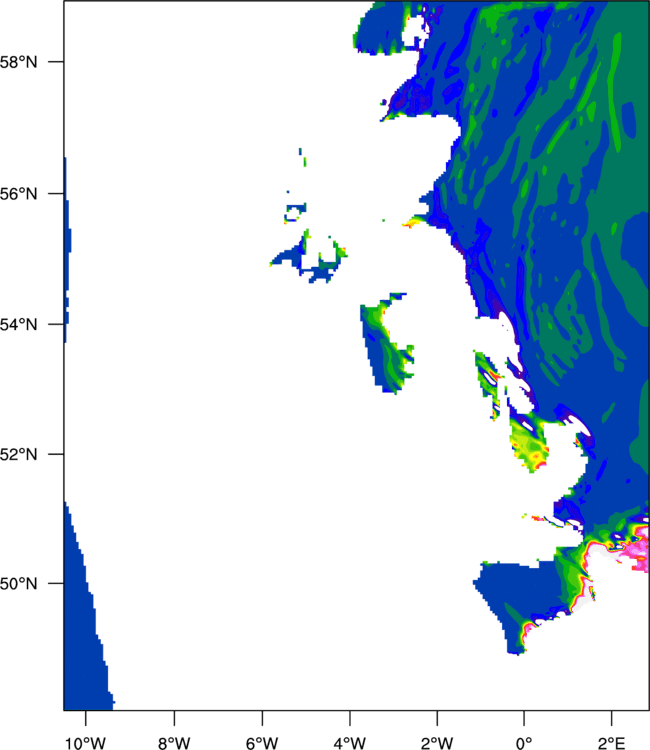The height and width of the screenshot is (750, 650).
Task: Select the 8°W longitude label
Action: pyautogui.click(x=173, y=741)
